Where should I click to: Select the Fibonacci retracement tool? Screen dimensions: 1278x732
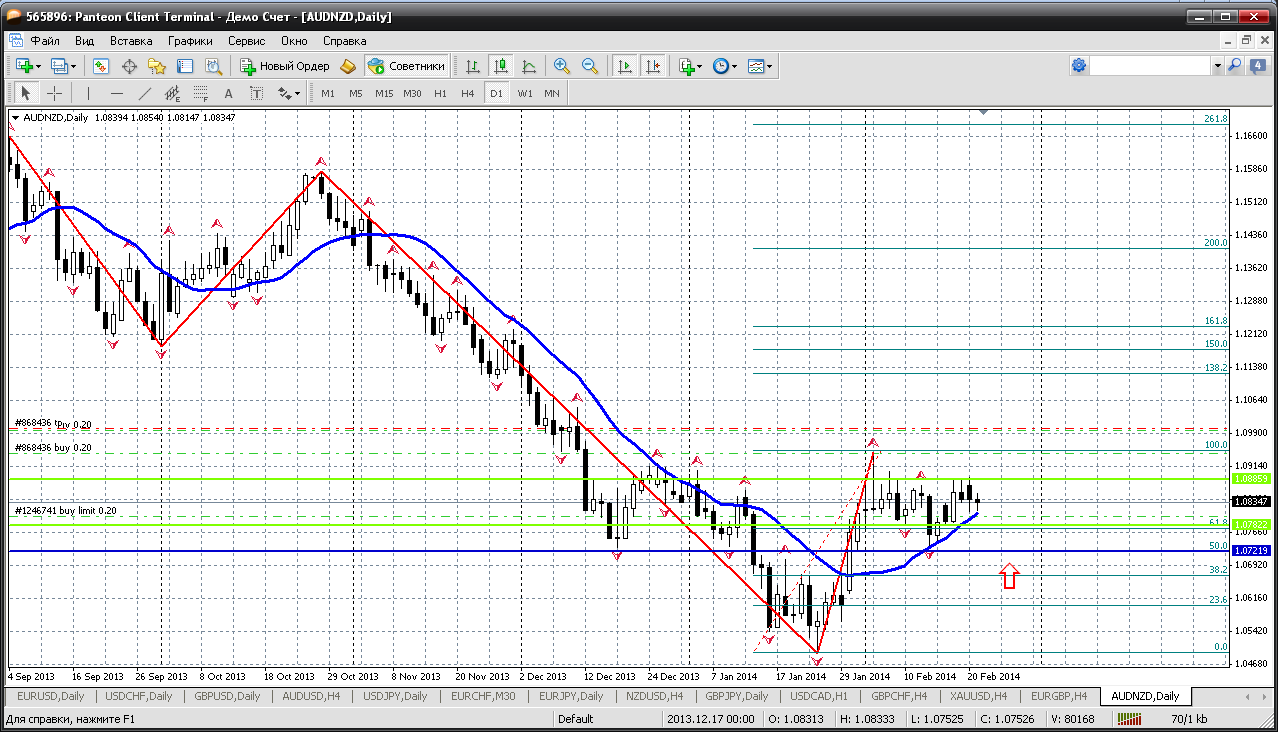[200, 93]
